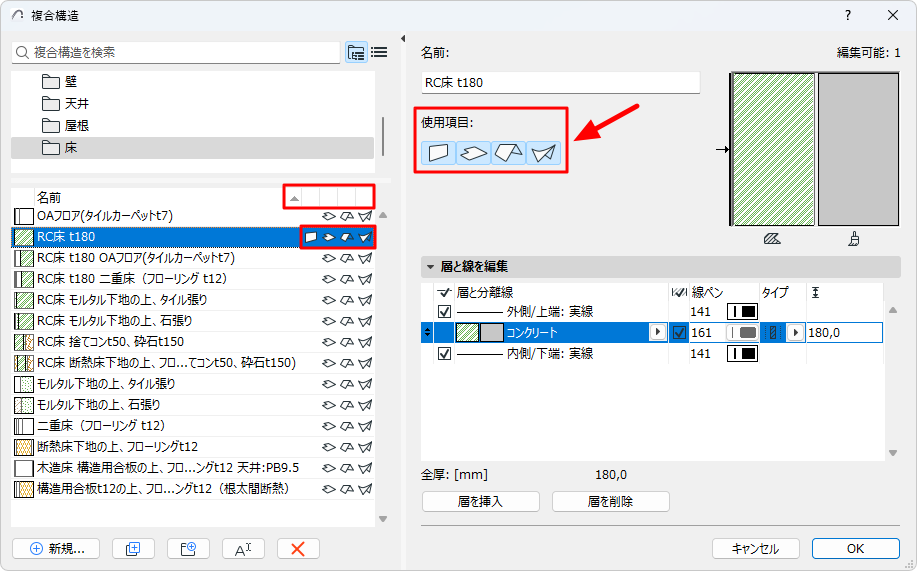Click the red X delete button
Screen dimensions: 917x571
(x=298, y=549)
